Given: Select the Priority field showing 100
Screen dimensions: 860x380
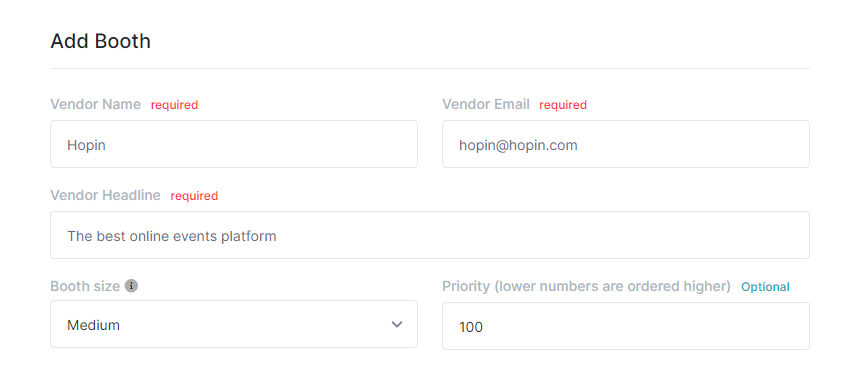Looking at the screenshot, I should [626, 326].
